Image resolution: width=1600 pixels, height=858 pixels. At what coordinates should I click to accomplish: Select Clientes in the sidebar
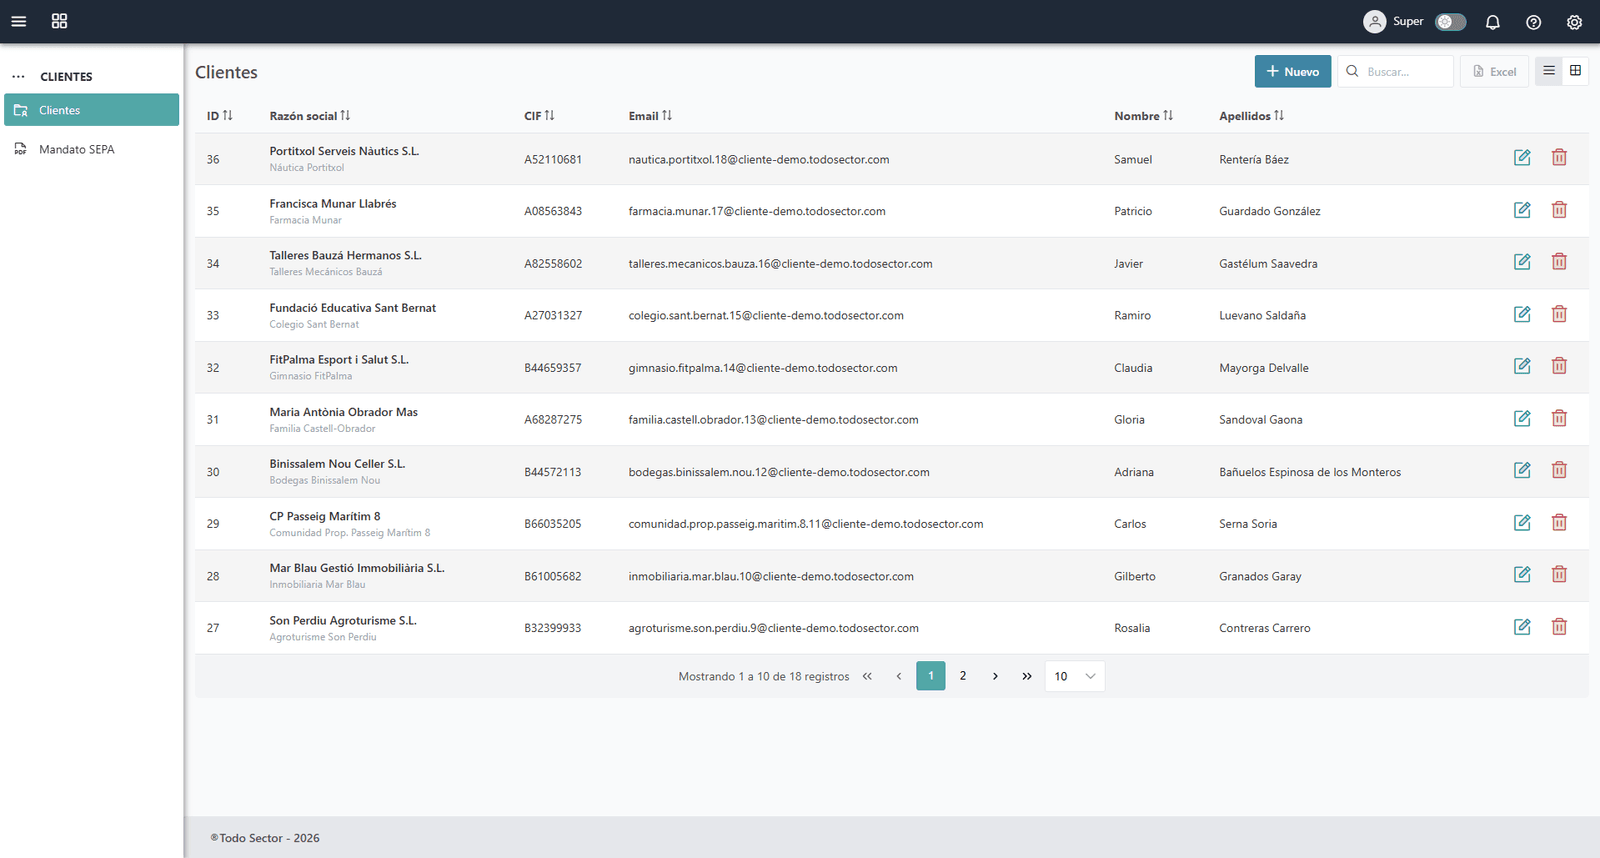[x=91, y=110]
